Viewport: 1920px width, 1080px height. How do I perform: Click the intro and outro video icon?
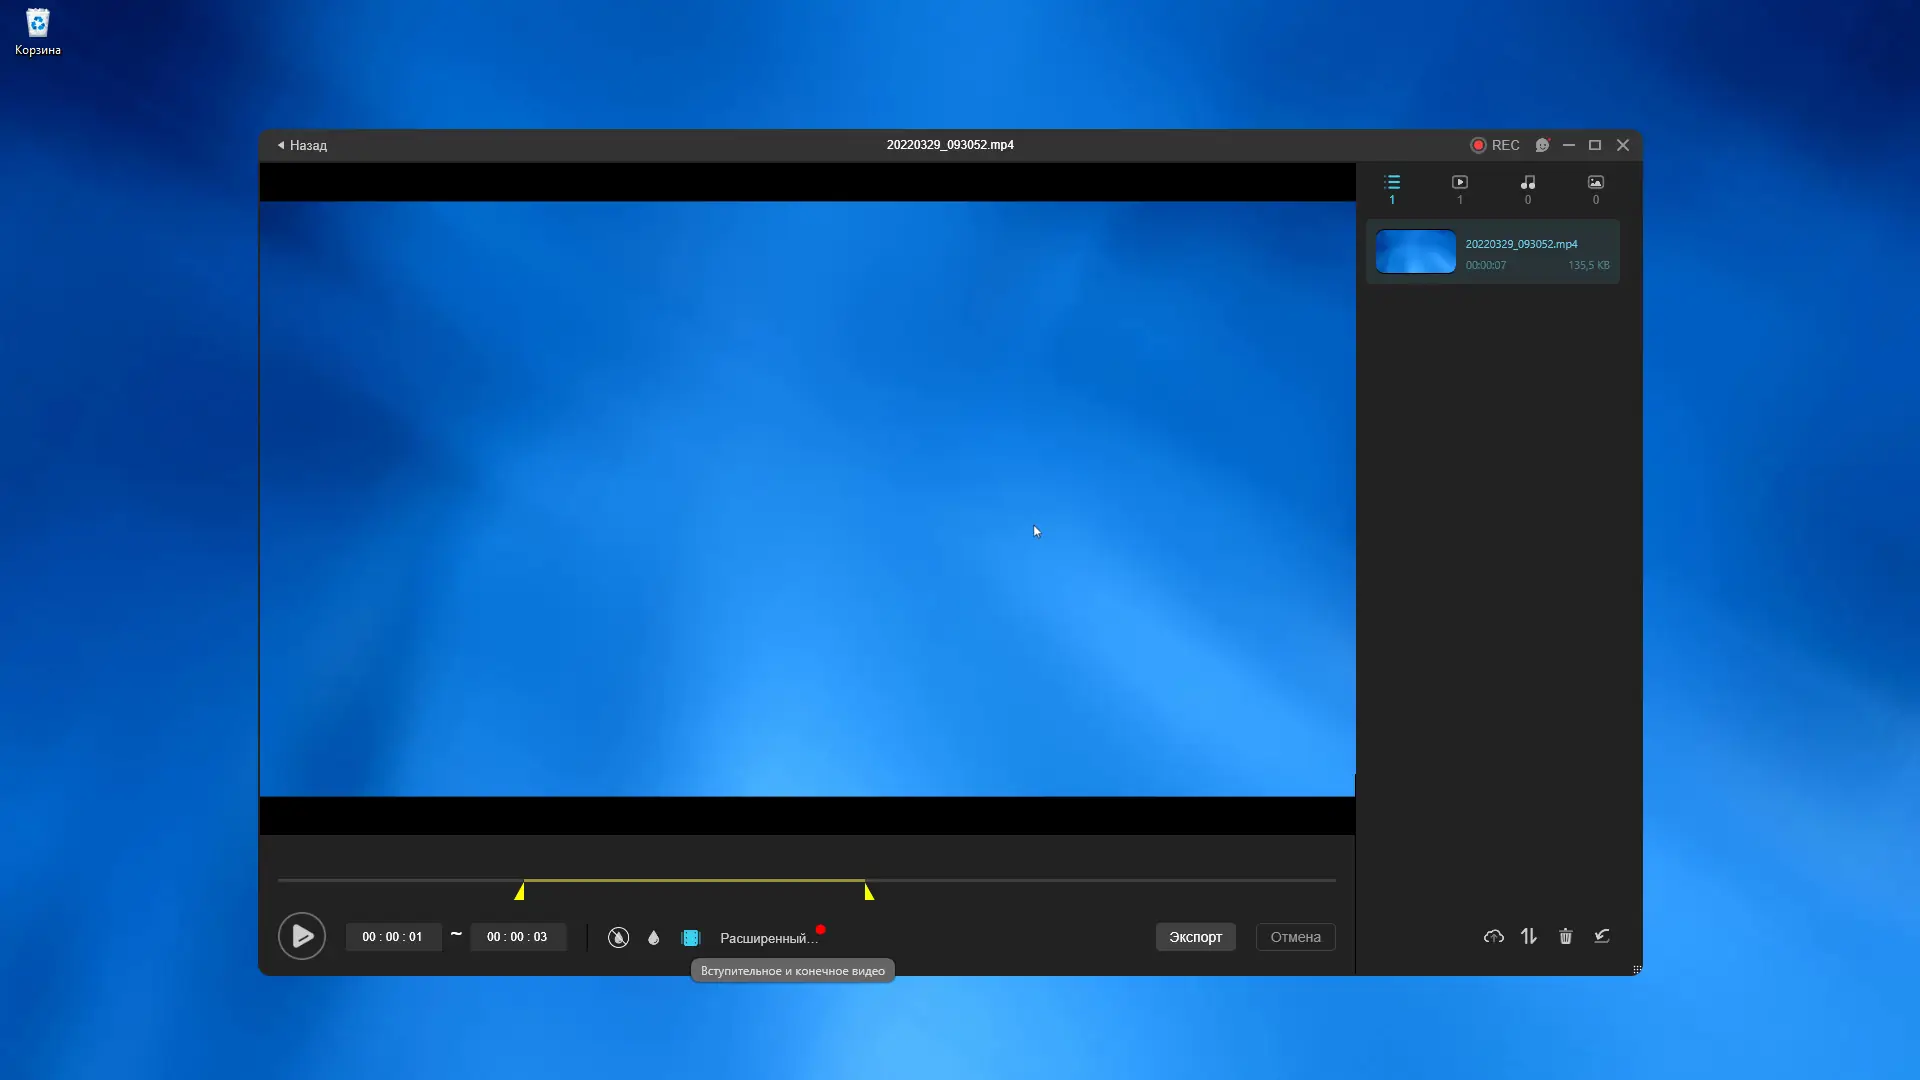691,937
